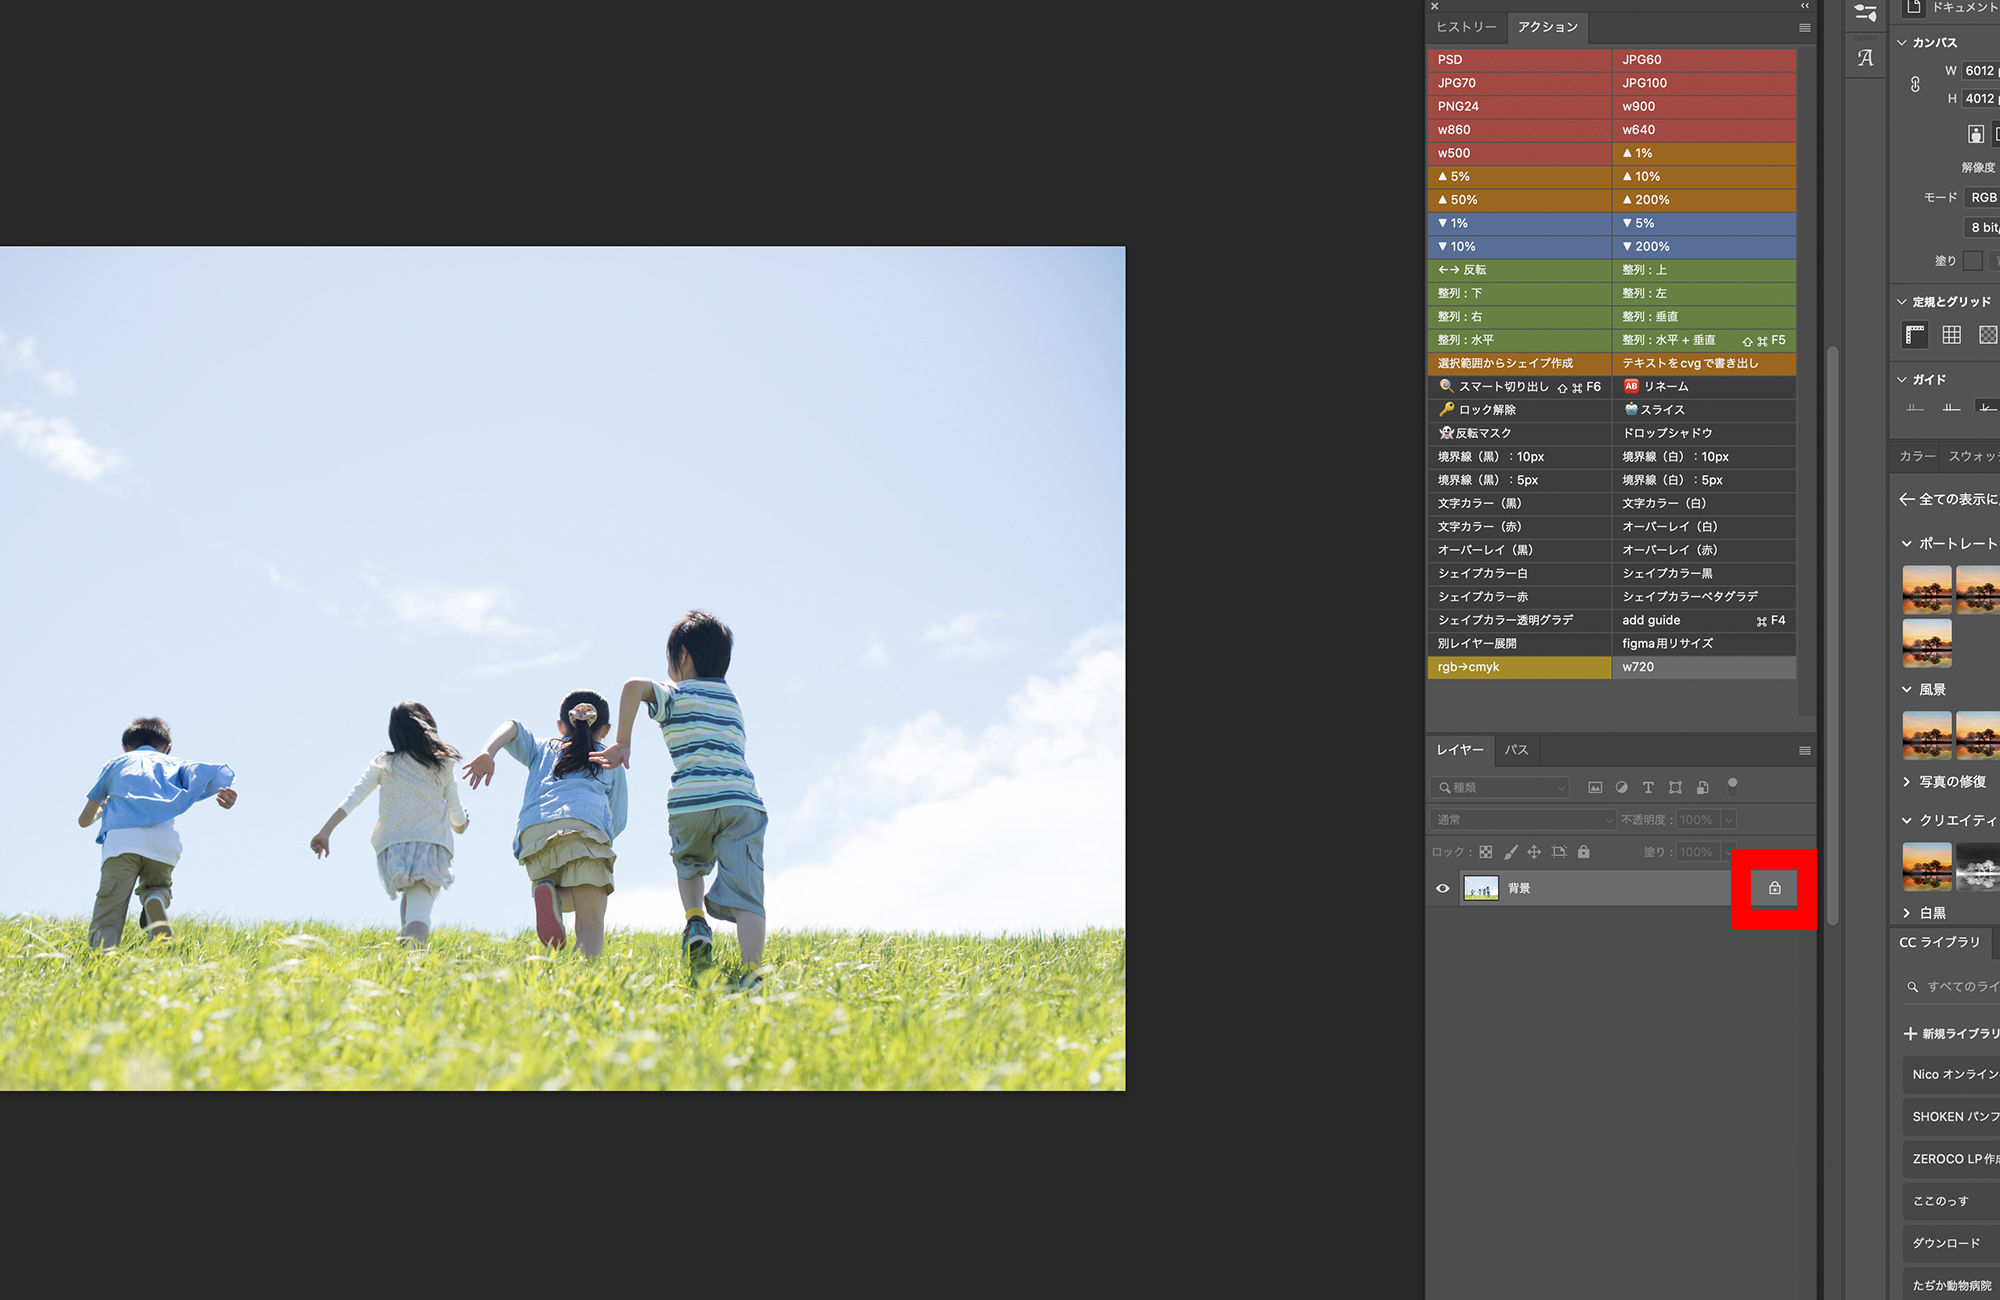
Task: Run the PSD action button
Action: click(1519, 60)
